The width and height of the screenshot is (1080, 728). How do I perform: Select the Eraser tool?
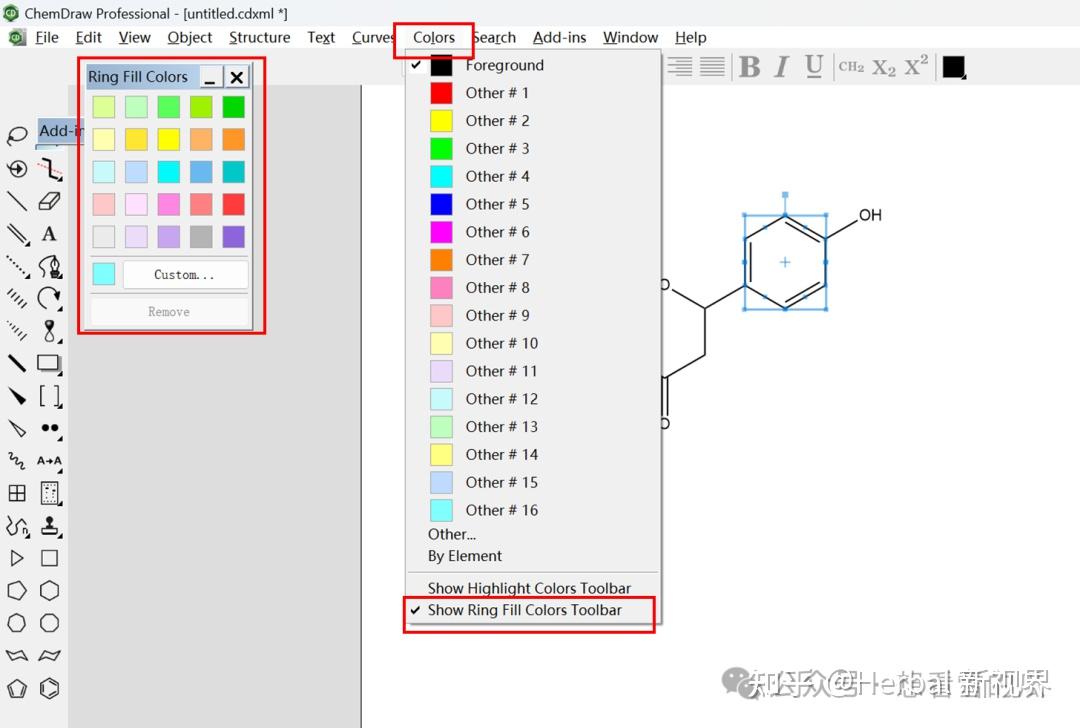pos(50,202)
